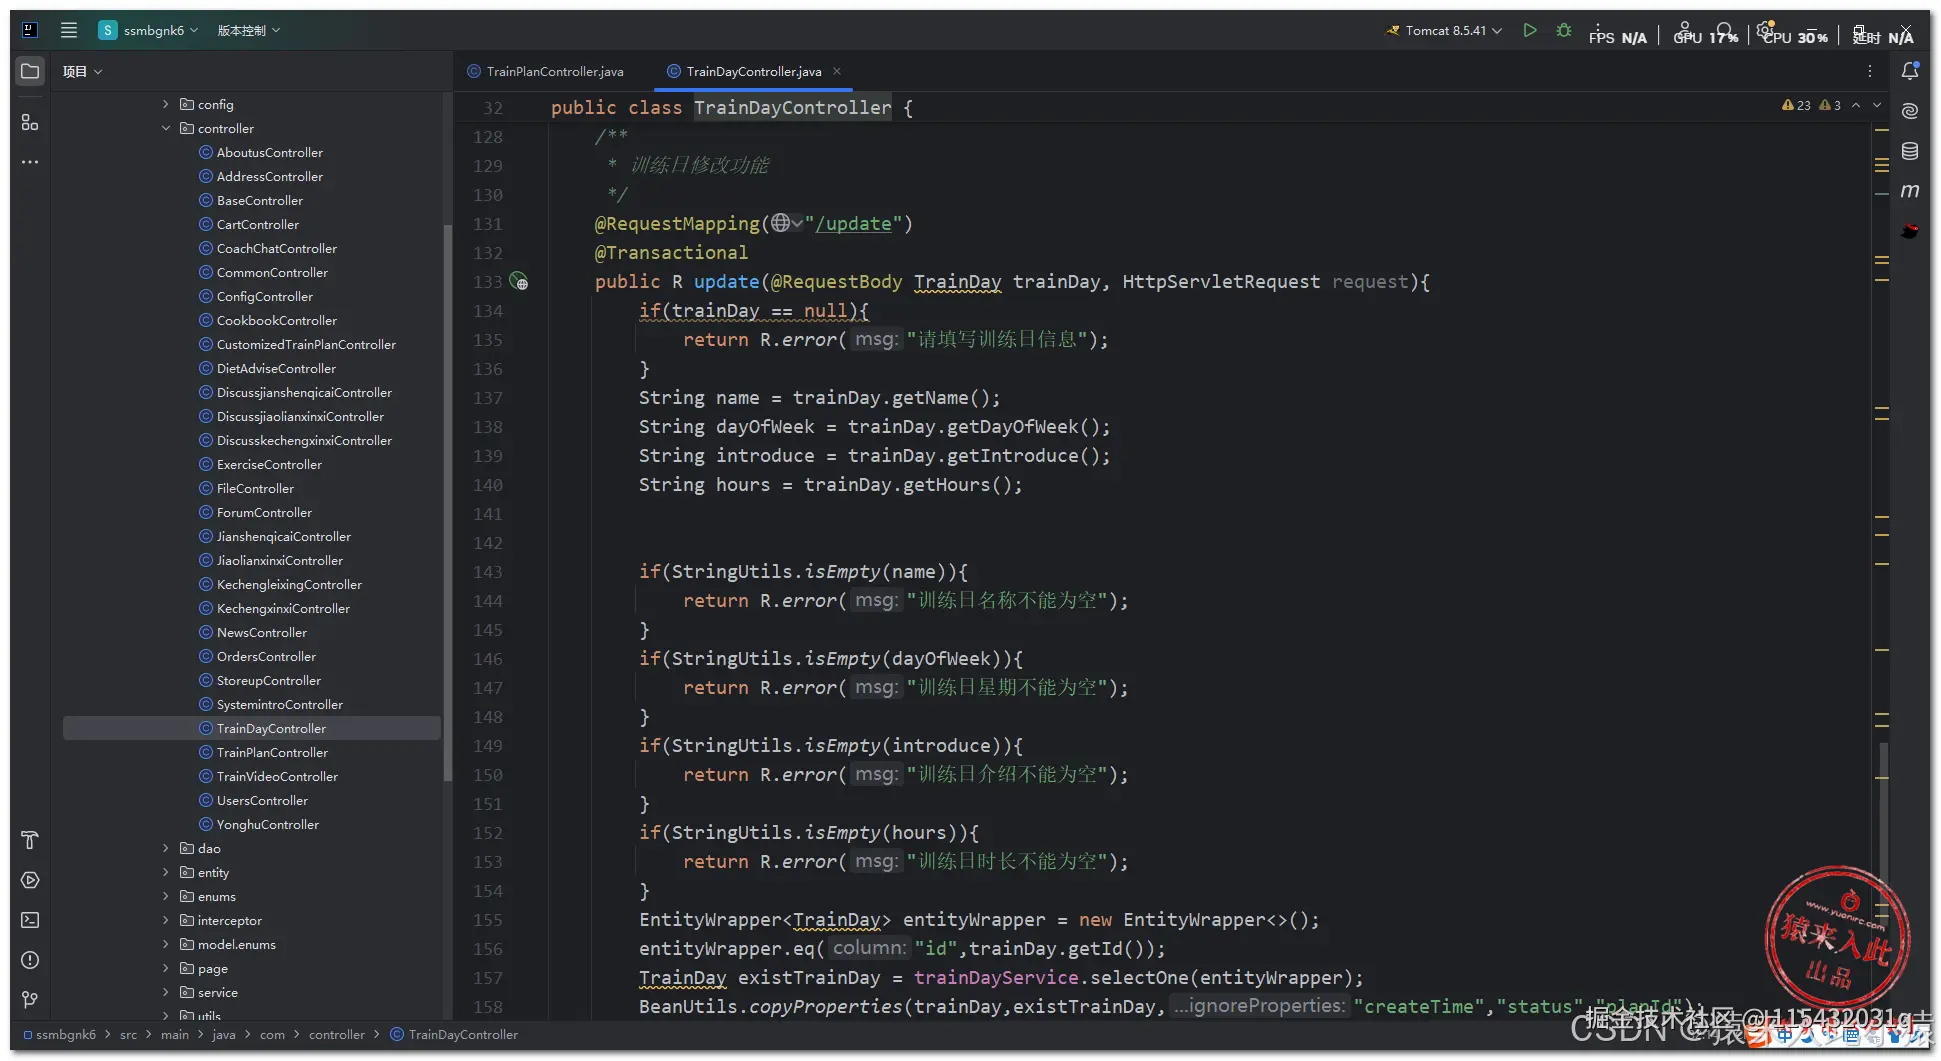The height and width of the screenshot is (1061, 1941).
Task: Select UsersController in the project tree
Action: (262, 800)
